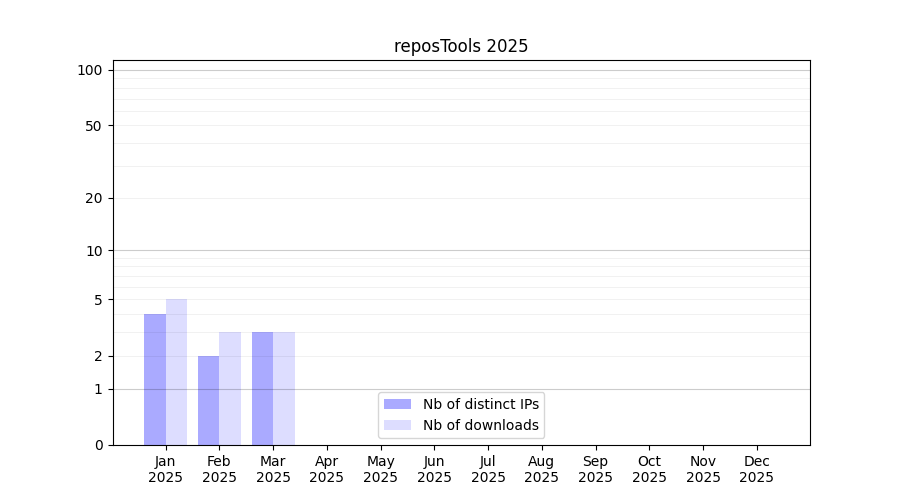This screenshot has width=900, height=500.
Task: Pick the Mar 2025 downloads bar
Action: [284, 388]
